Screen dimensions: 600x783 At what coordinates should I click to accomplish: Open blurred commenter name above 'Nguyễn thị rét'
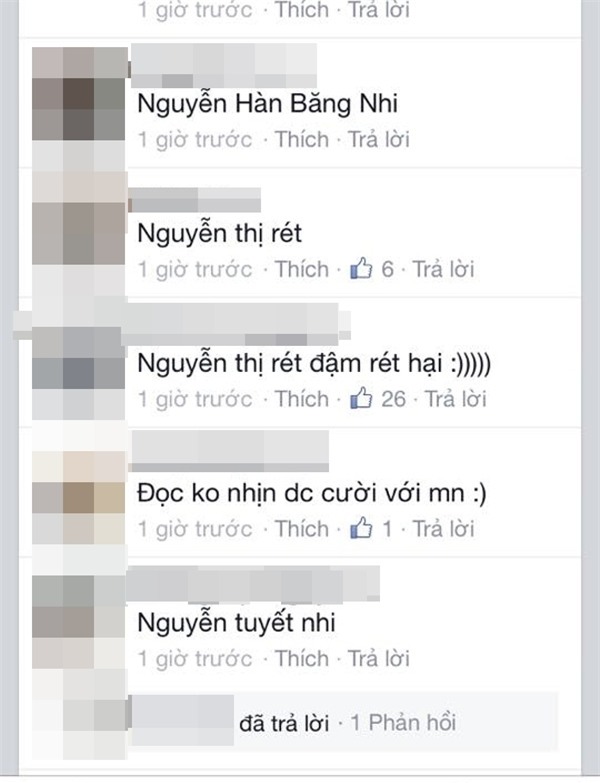click(195, 200)
